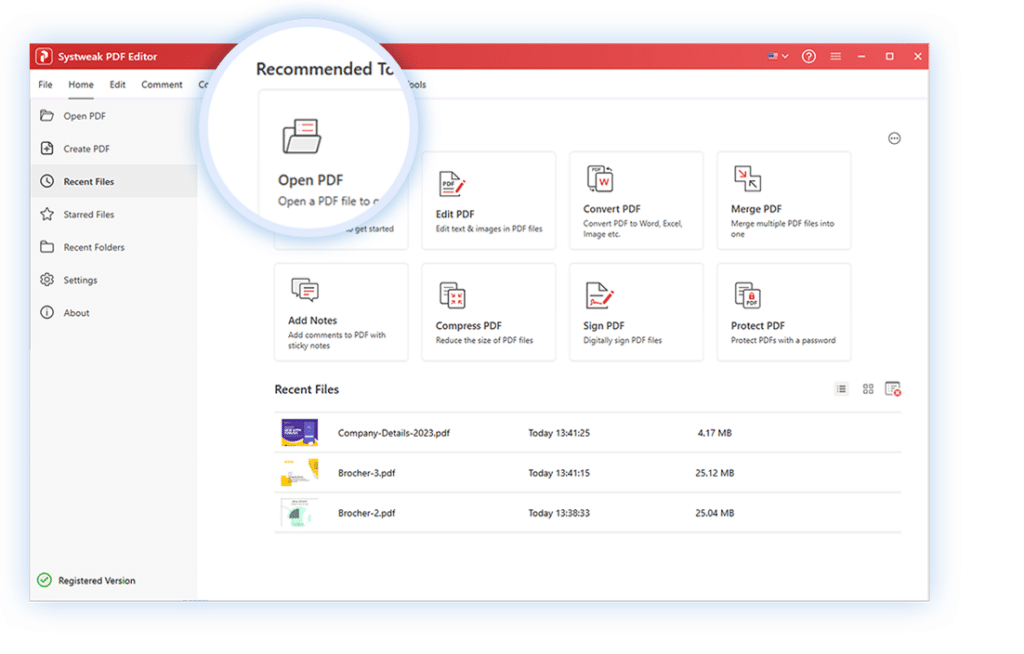Click the Add Notes tool icon
1024x654 pixels.
point(304,290)
